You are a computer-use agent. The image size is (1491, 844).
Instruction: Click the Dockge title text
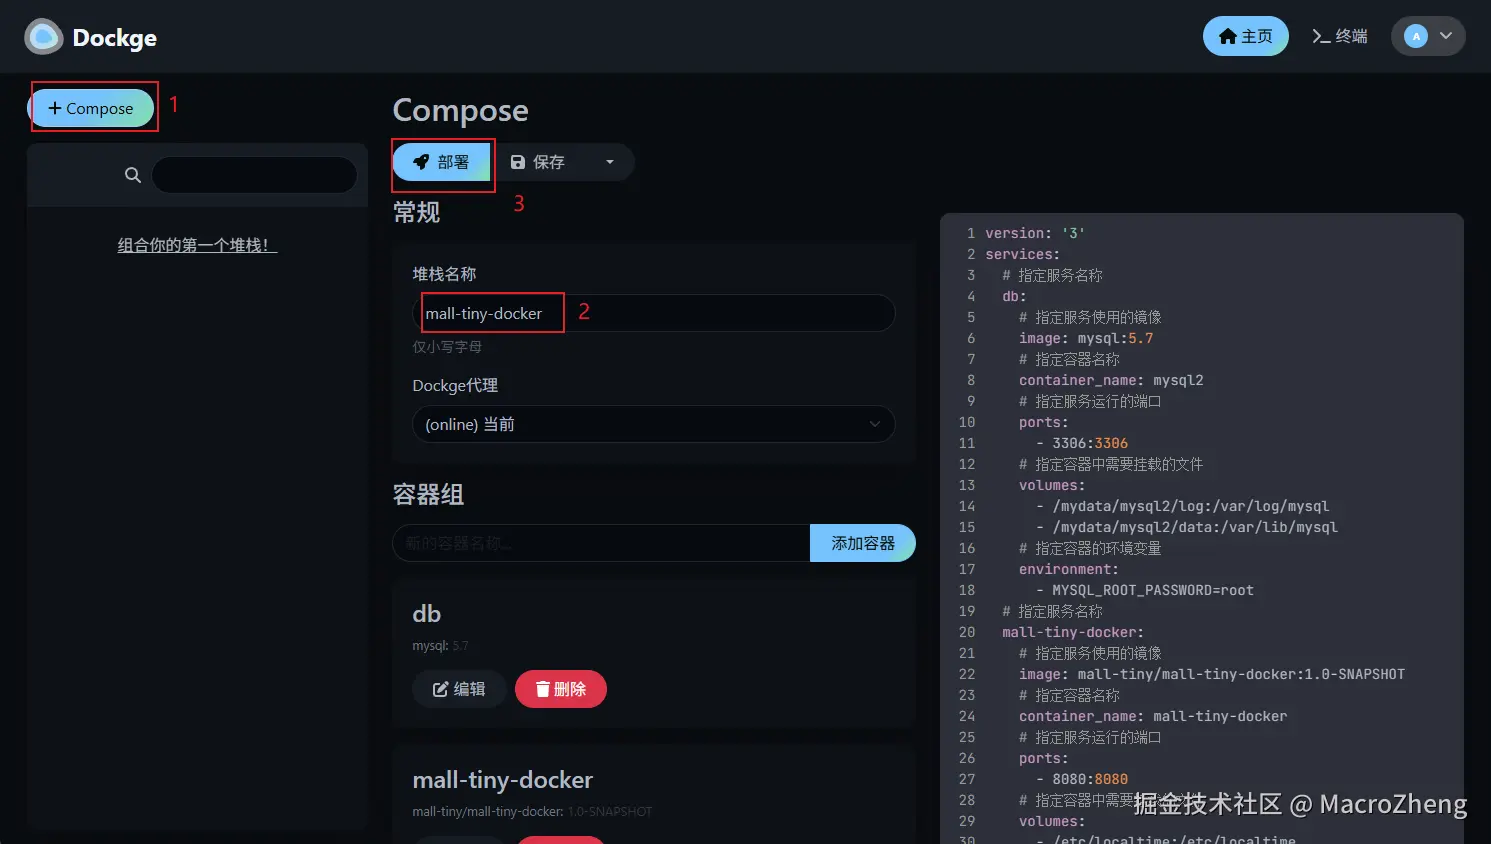115,38
